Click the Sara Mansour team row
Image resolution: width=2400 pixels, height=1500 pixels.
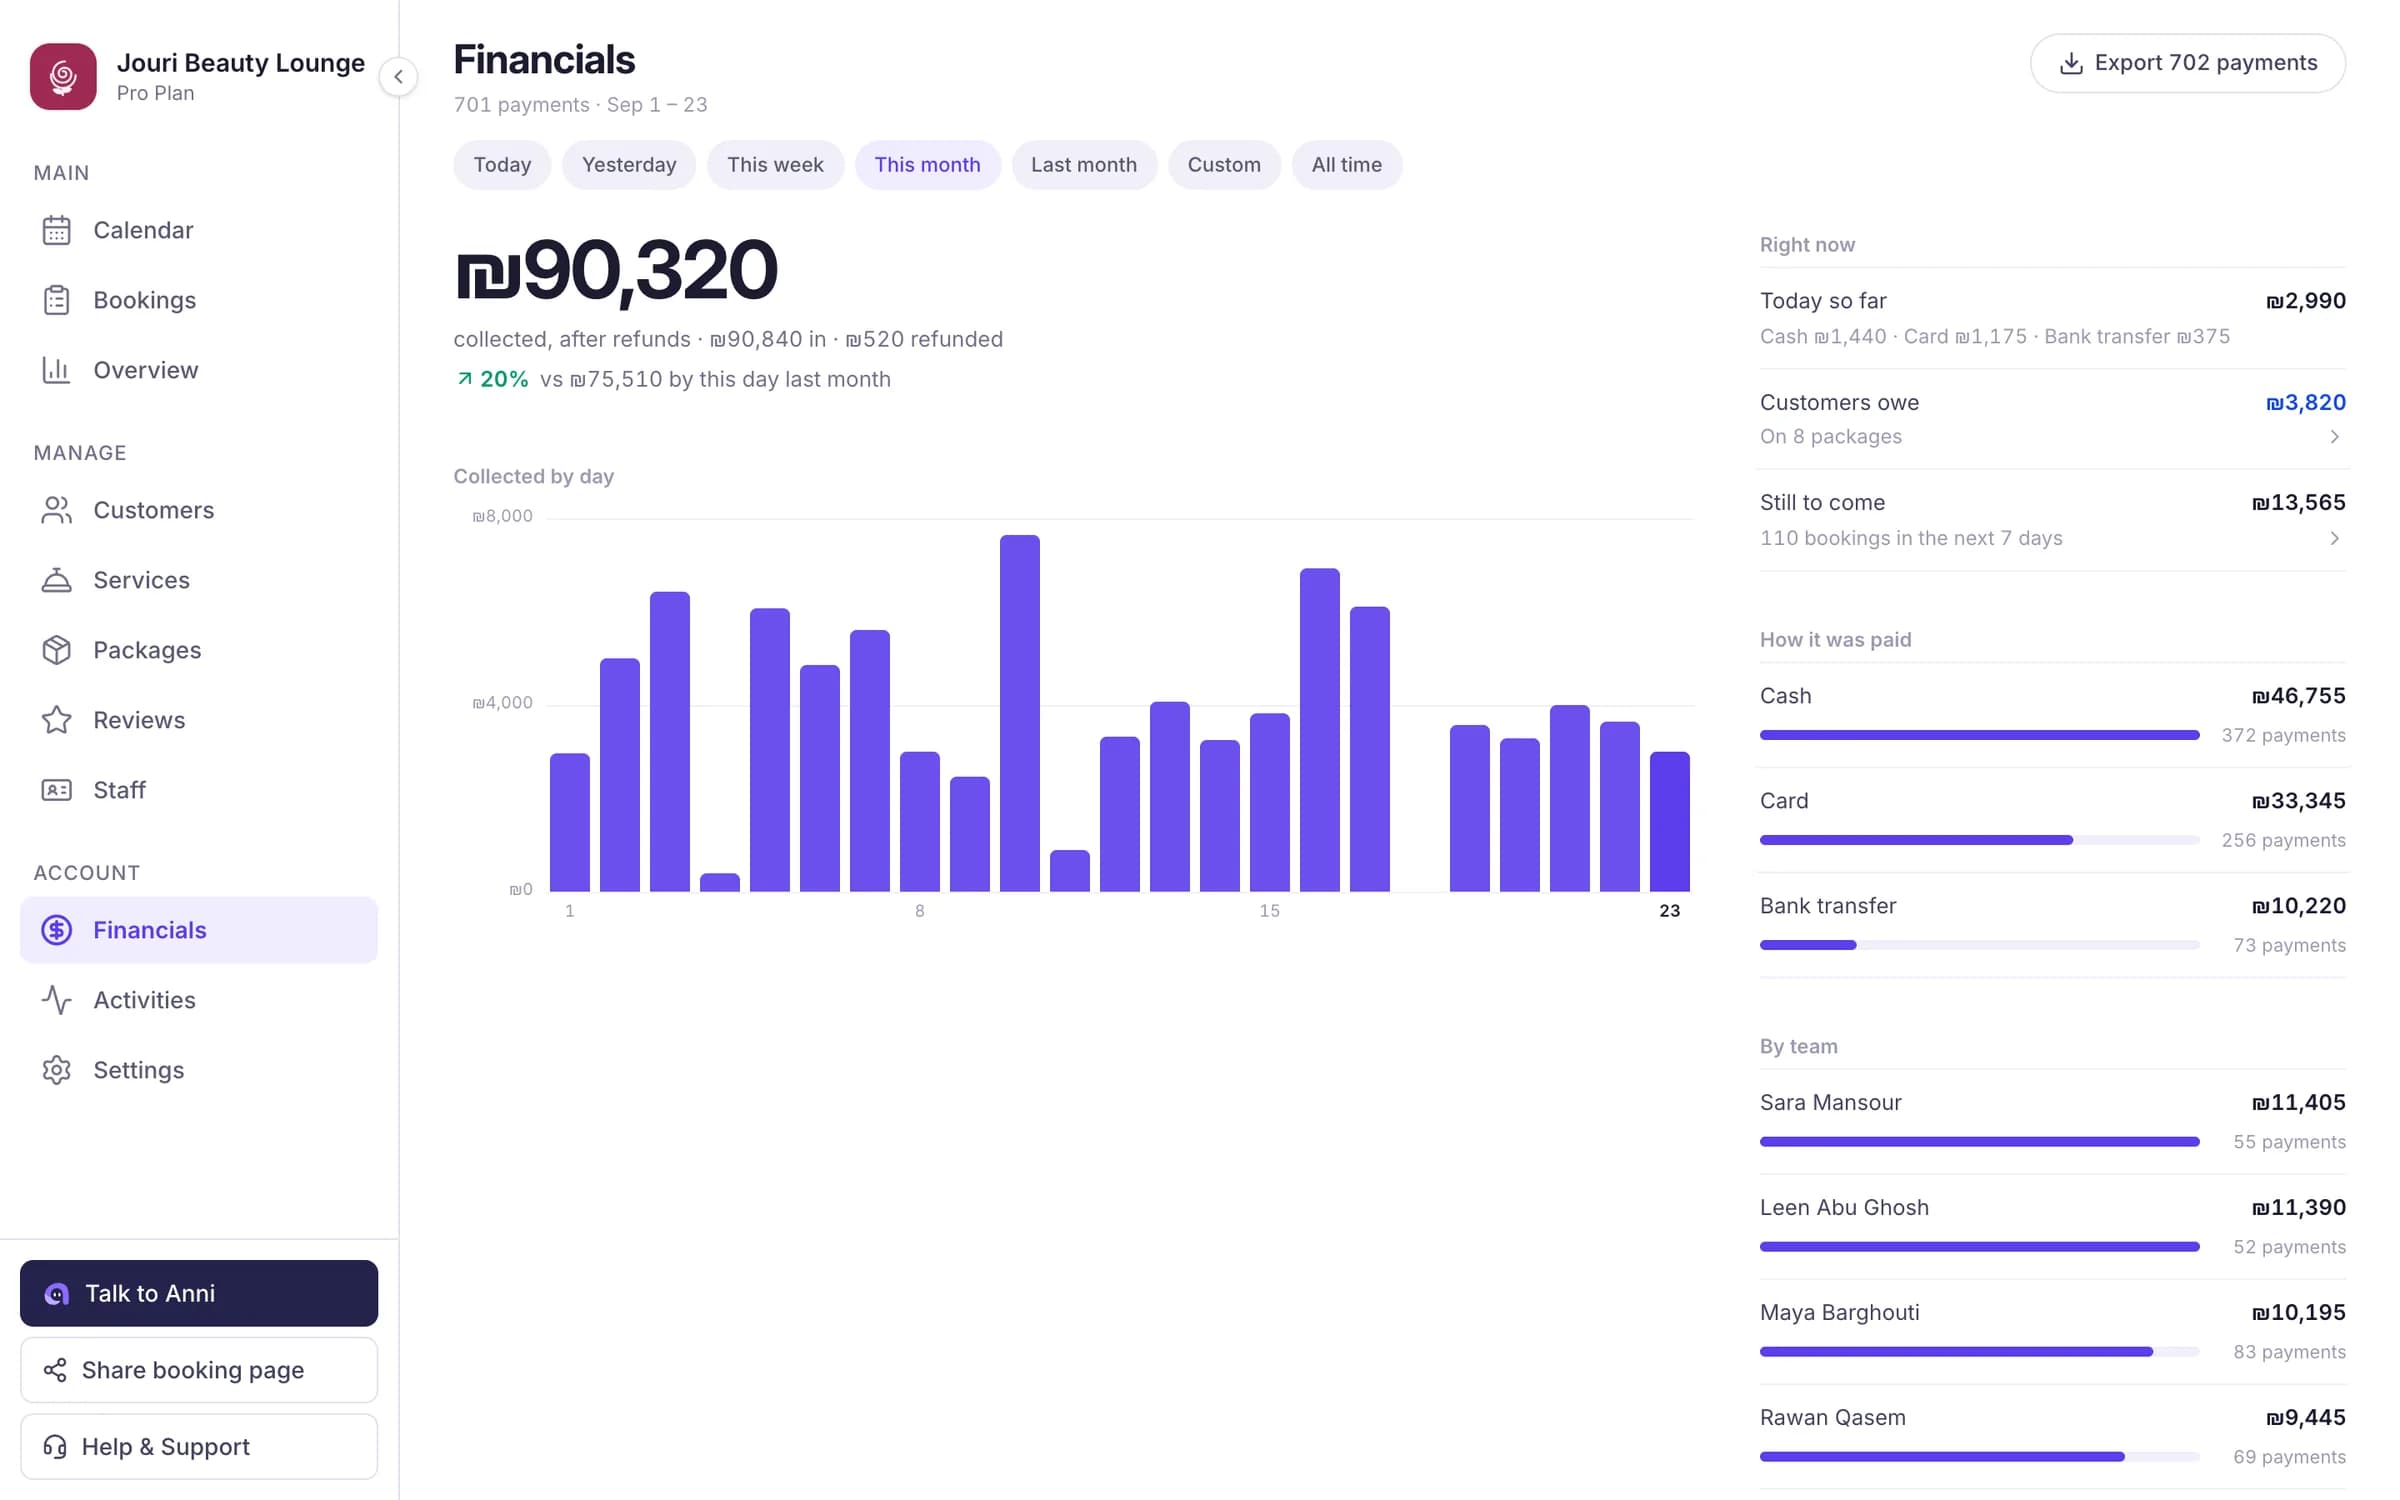tap(2052, 1122)
